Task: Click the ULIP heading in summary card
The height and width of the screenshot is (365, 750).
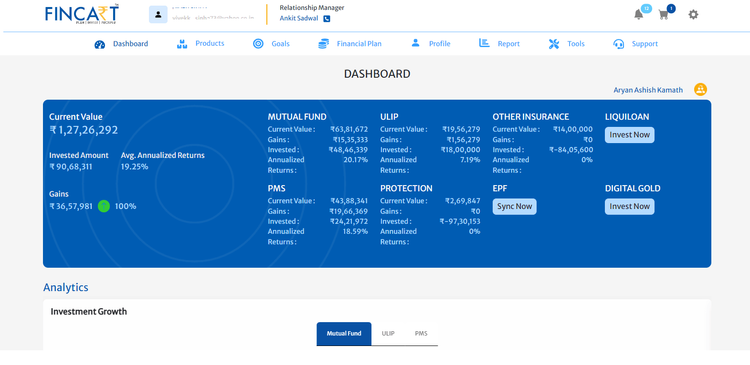Action: 389,117
